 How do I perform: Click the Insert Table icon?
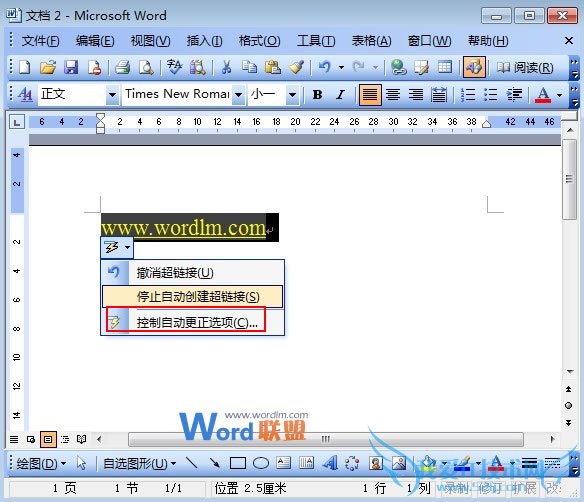[x=444, y=67]
